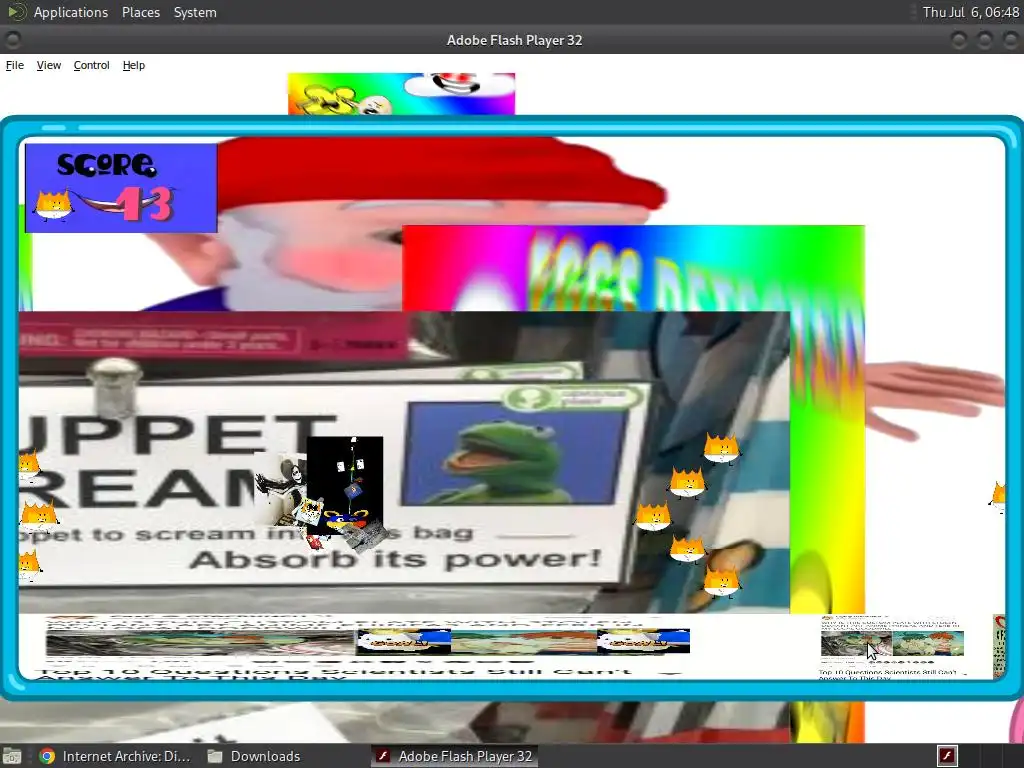Click the rainbow smiley banner above game frame
This screenshot has width=1024, height=768.
401,93
